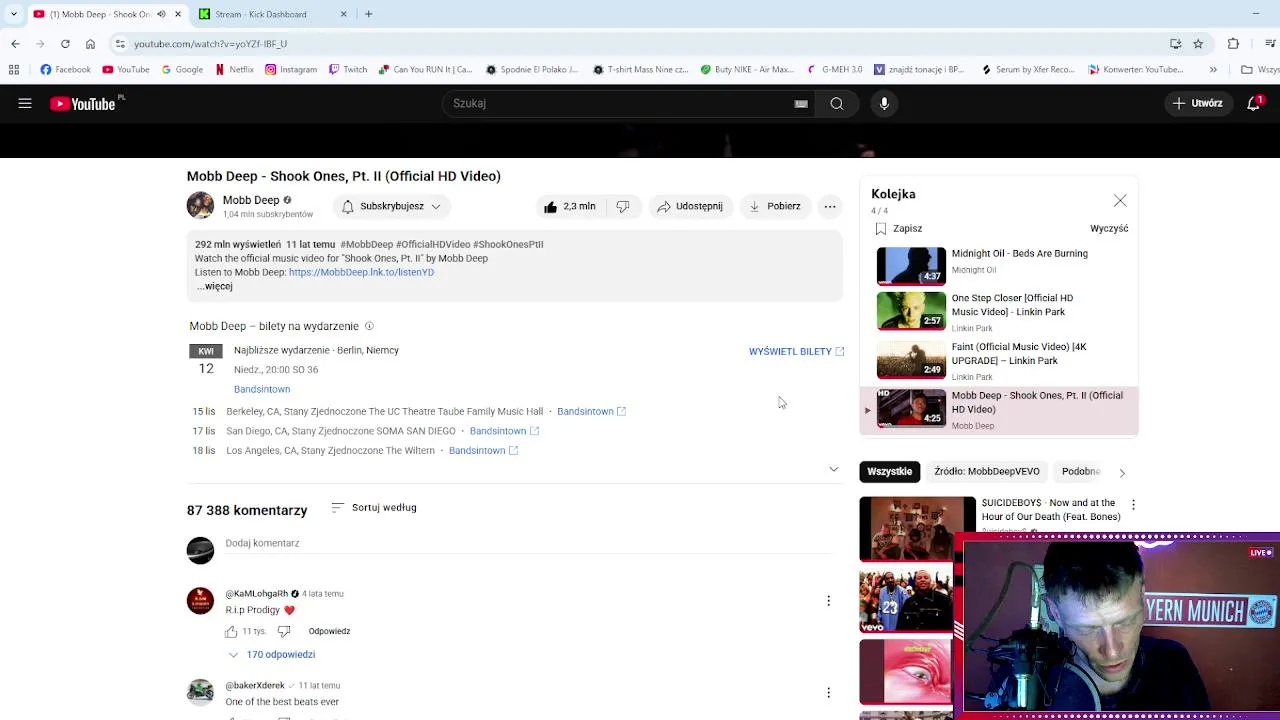1280x720 pixels.
Task: Expand the events list chevron
Action: pos(834,469)
